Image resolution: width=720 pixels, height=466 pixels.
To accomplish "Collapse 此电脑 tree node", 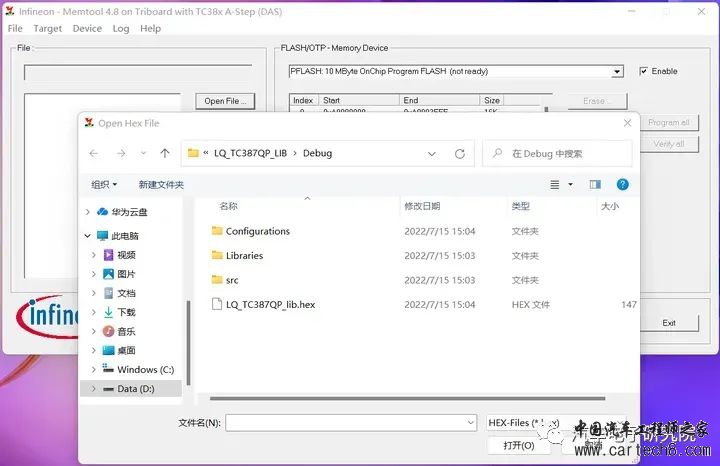I will click(87, 236).
